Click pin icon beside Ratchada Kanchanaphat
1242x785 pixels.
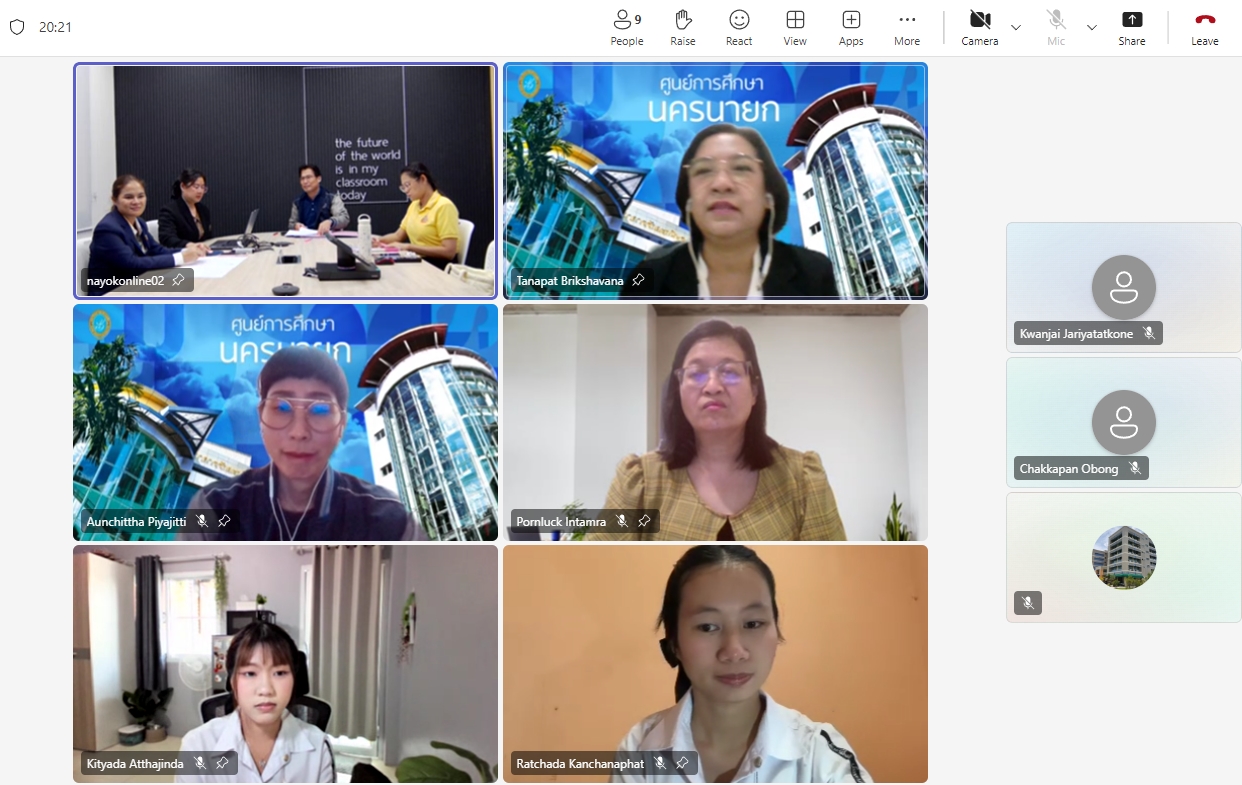click(x=682, y=763)
